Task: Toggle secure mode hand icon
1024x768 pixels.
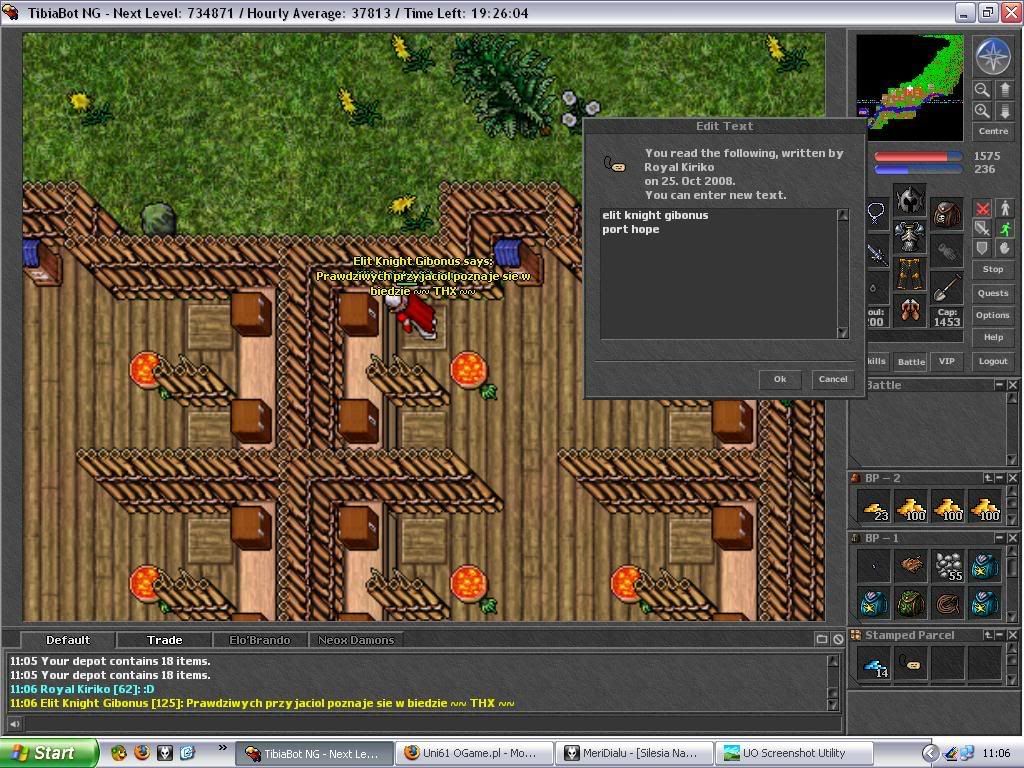Action: (1005, 248)
